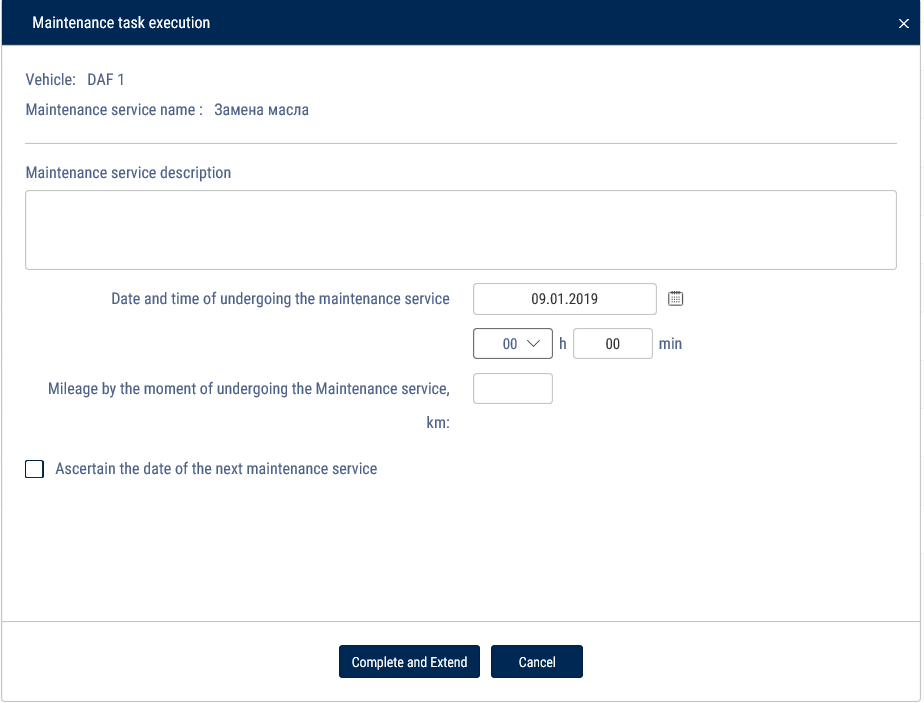Viewport: 924px width, 703px height.
Task: Open the calendar date picker icon
Action: click(x=675, y=299)
